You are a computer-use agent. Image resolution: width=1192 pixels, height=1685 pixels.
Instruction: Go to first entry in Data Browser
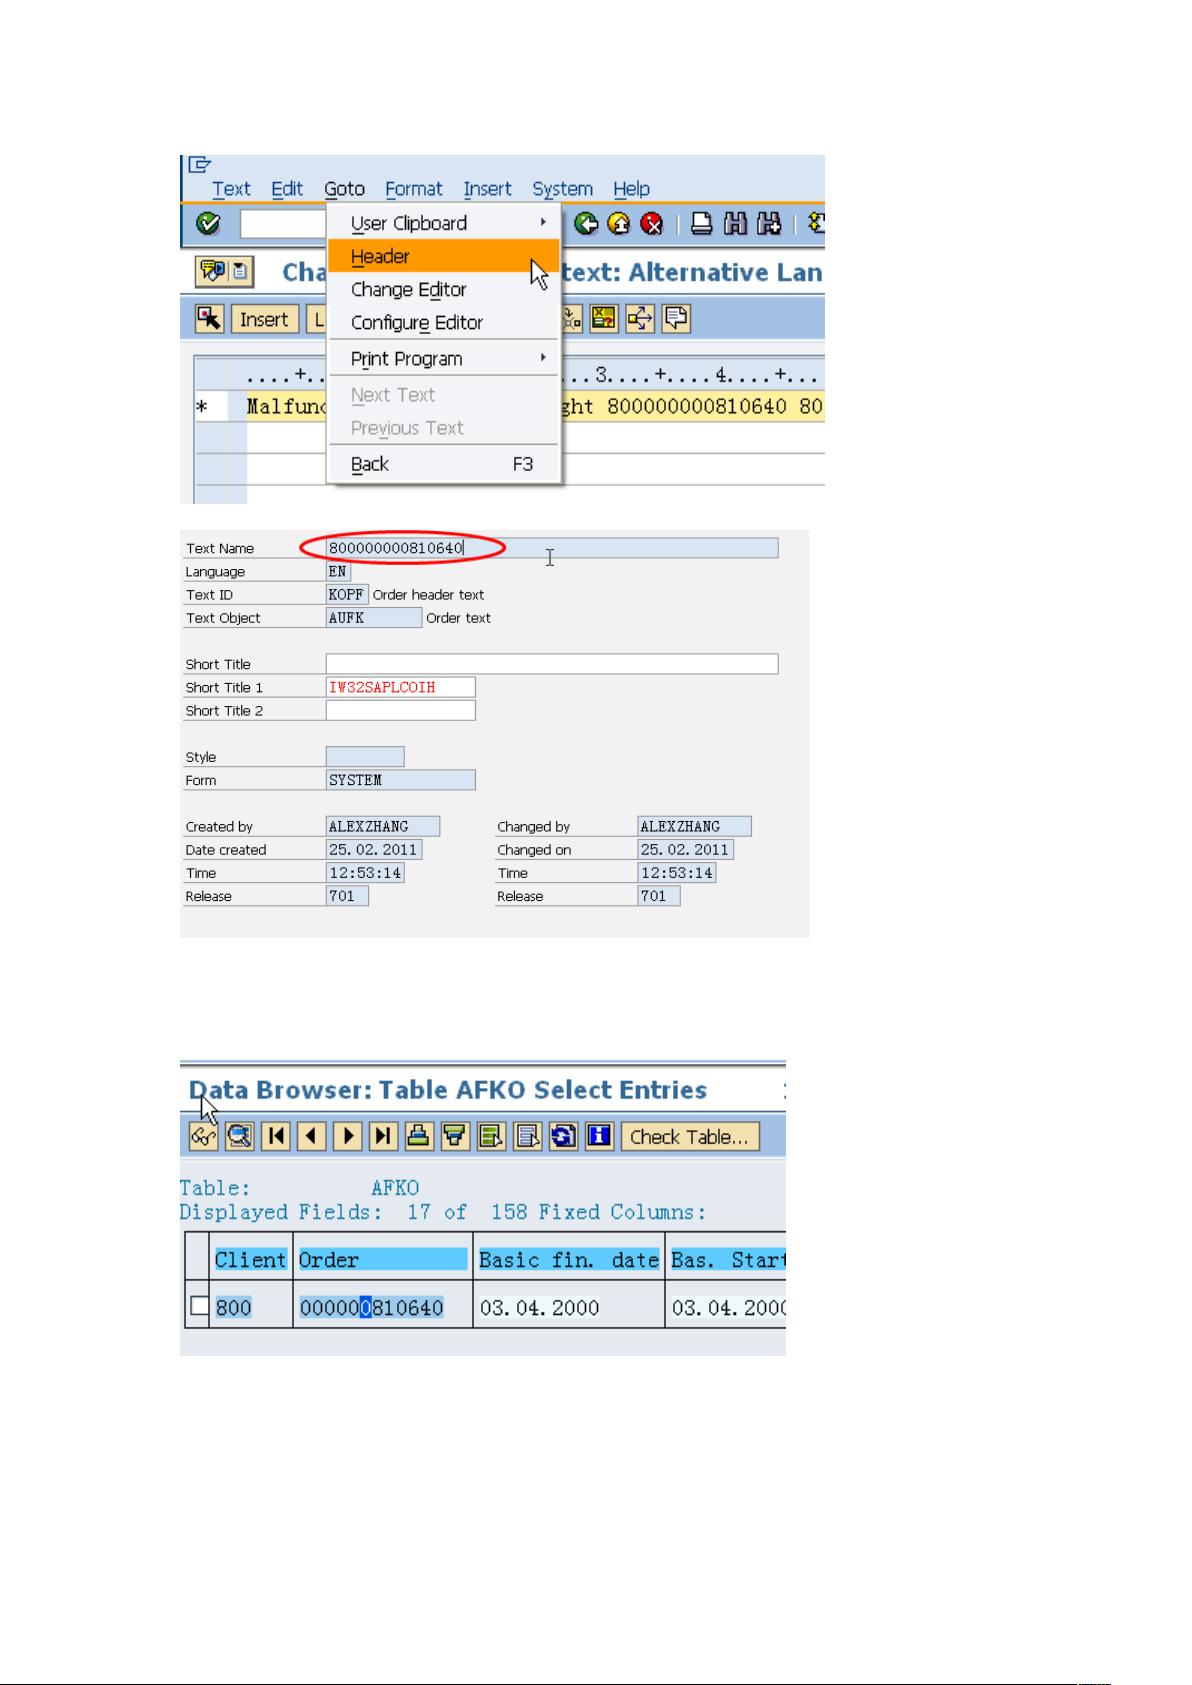click(x=276, y=1136)
